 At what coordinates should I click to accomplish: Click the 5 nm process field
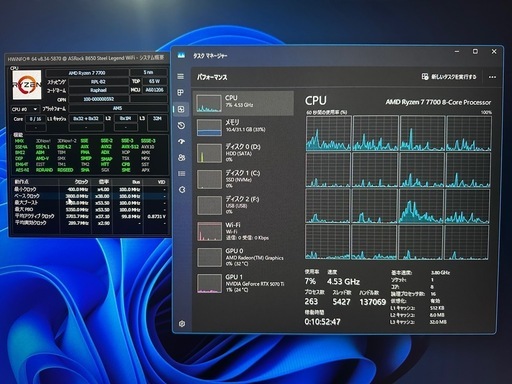pyautogui.click(x=148, y=72)
